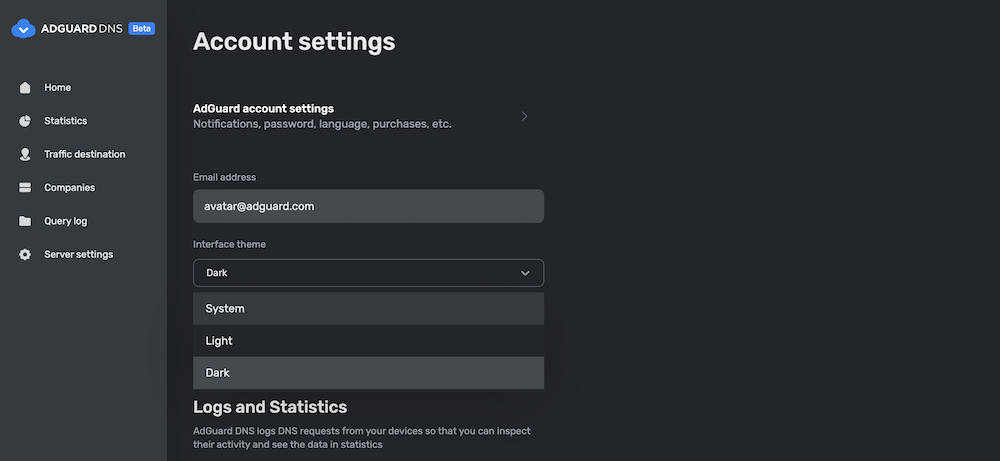
Task: Click the Query log folder icon
Action: click(25, 221)
